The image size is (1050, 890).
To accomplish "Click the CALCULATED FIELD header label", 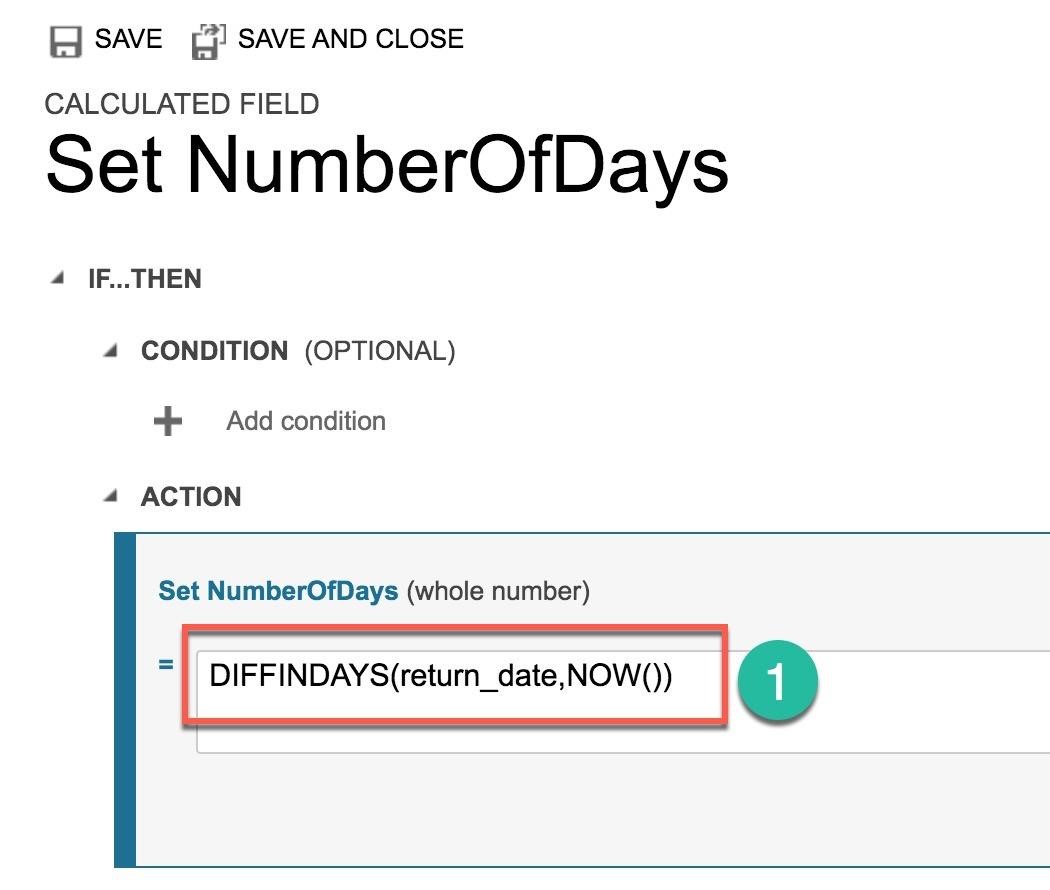I will [x=182, y=104].
